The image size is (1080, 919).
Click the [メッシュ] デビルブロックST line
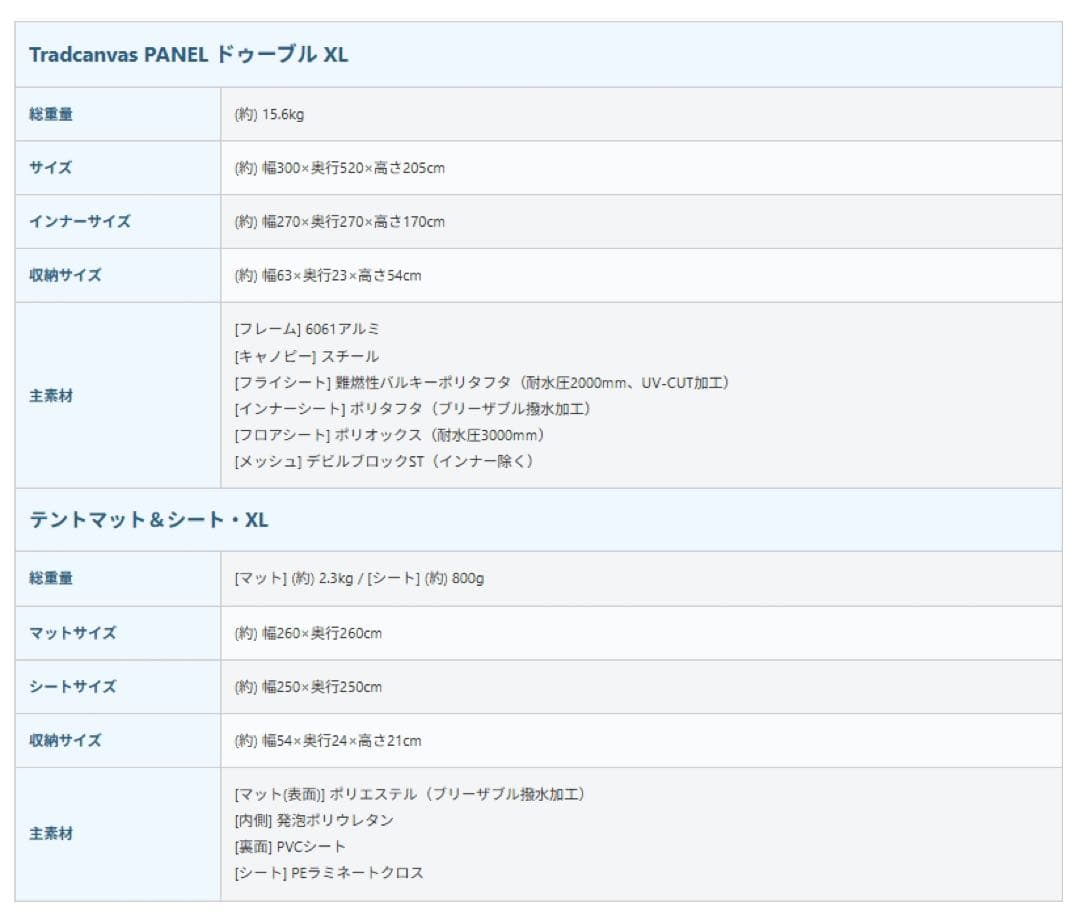384,461
